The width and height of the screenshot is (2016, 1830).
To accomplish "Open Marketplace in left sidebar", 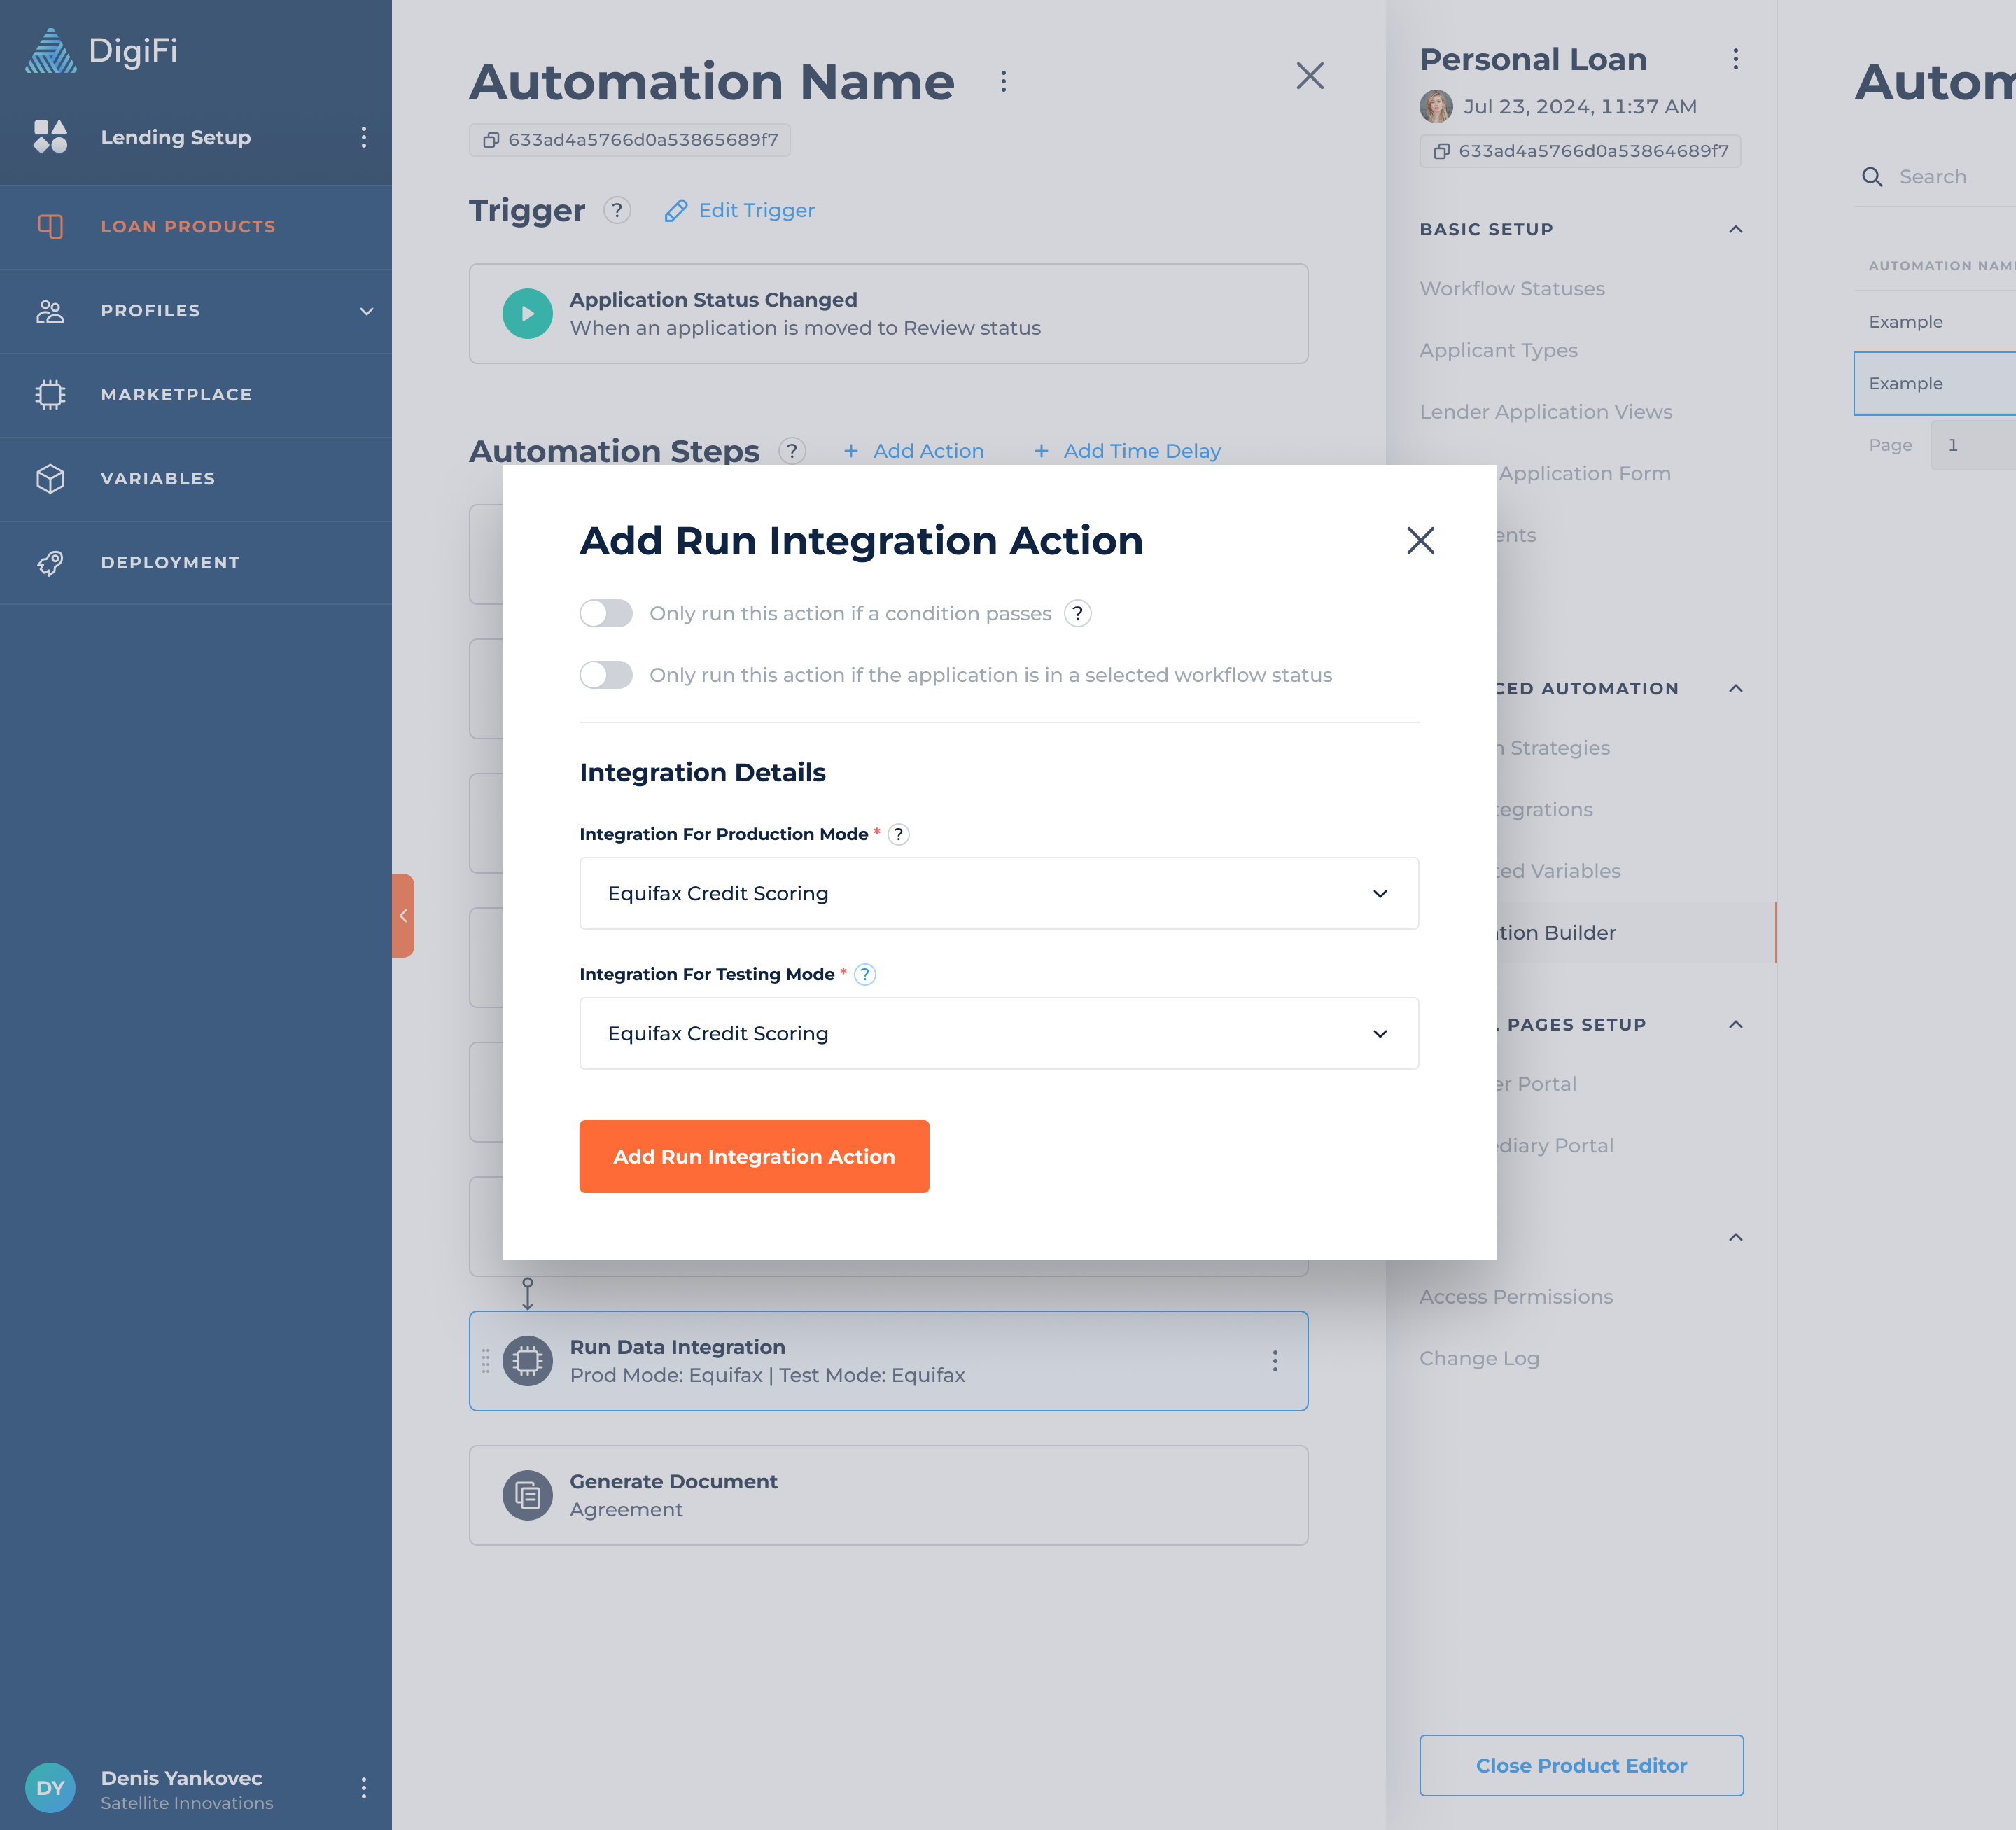I will 176,394.
